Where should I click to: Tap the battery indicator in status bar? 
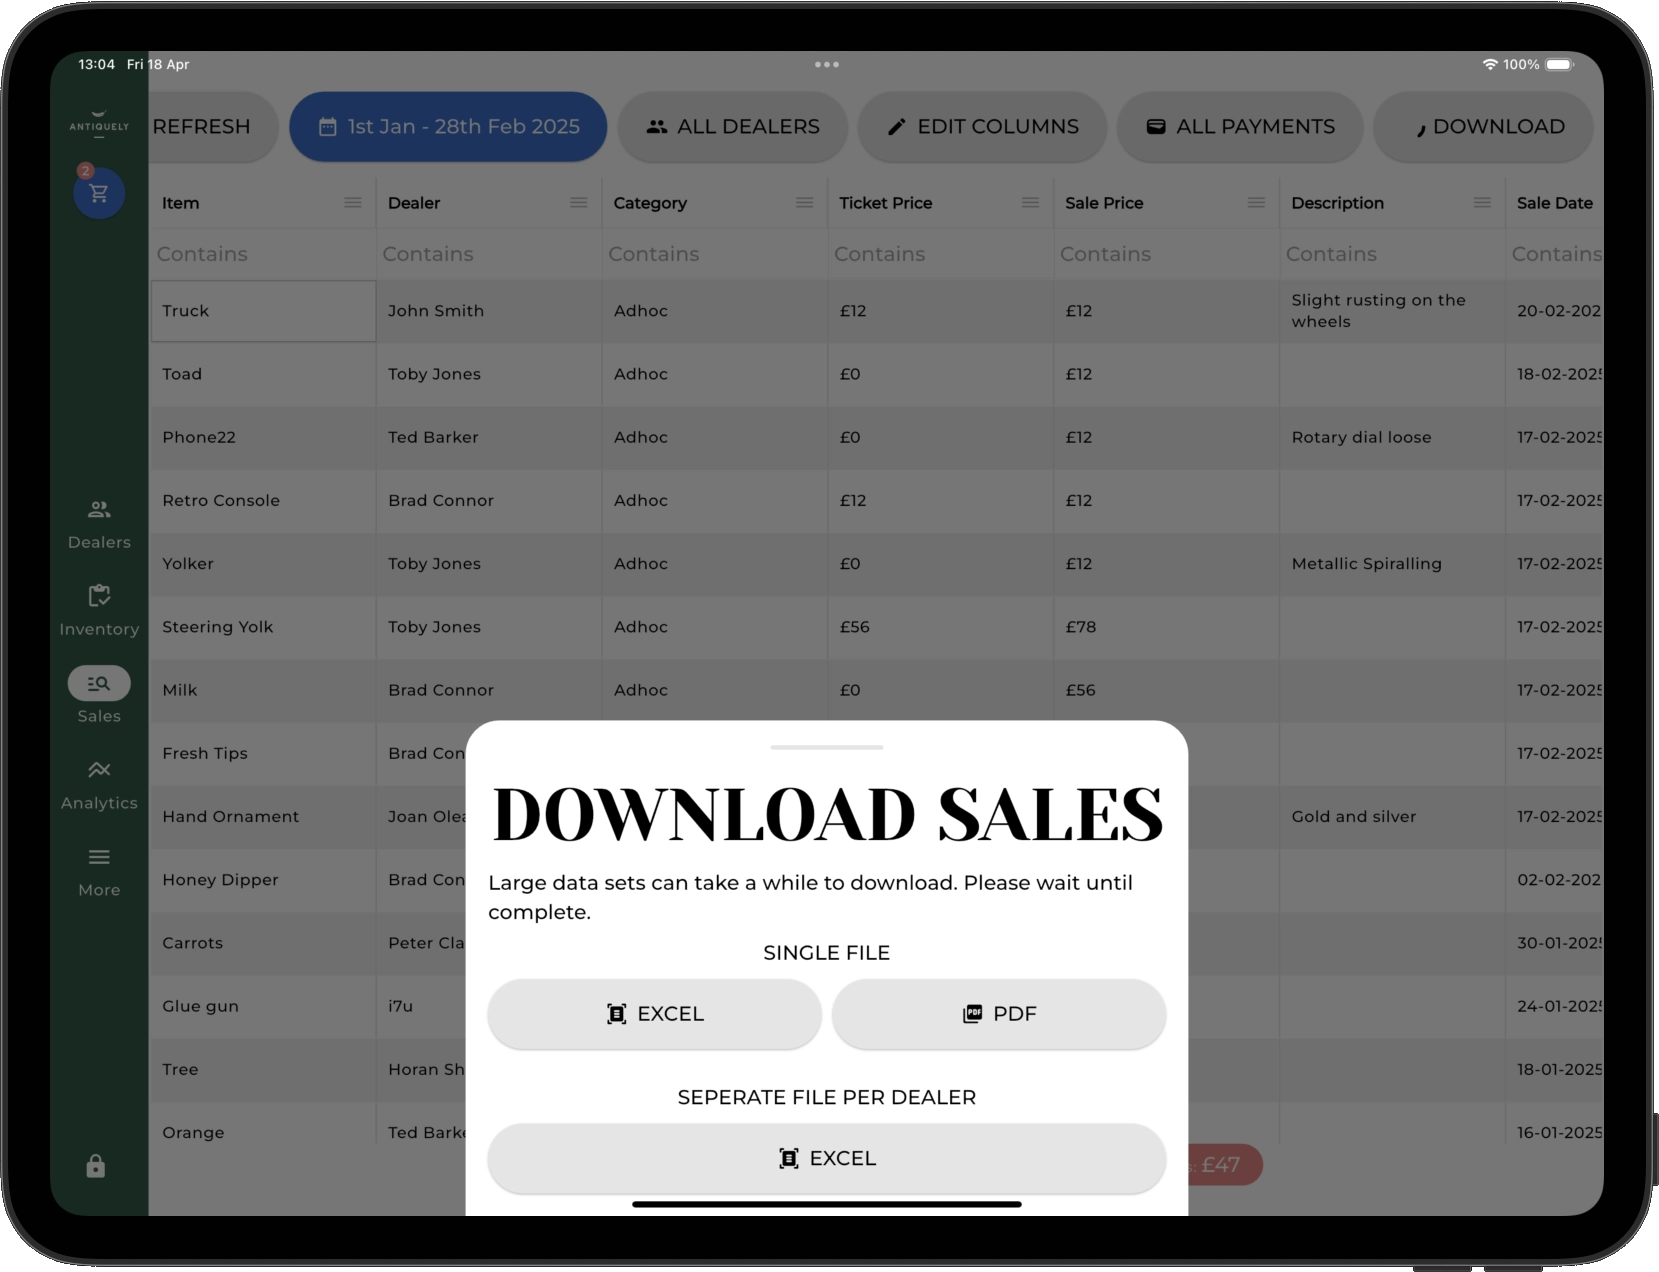1560,64
